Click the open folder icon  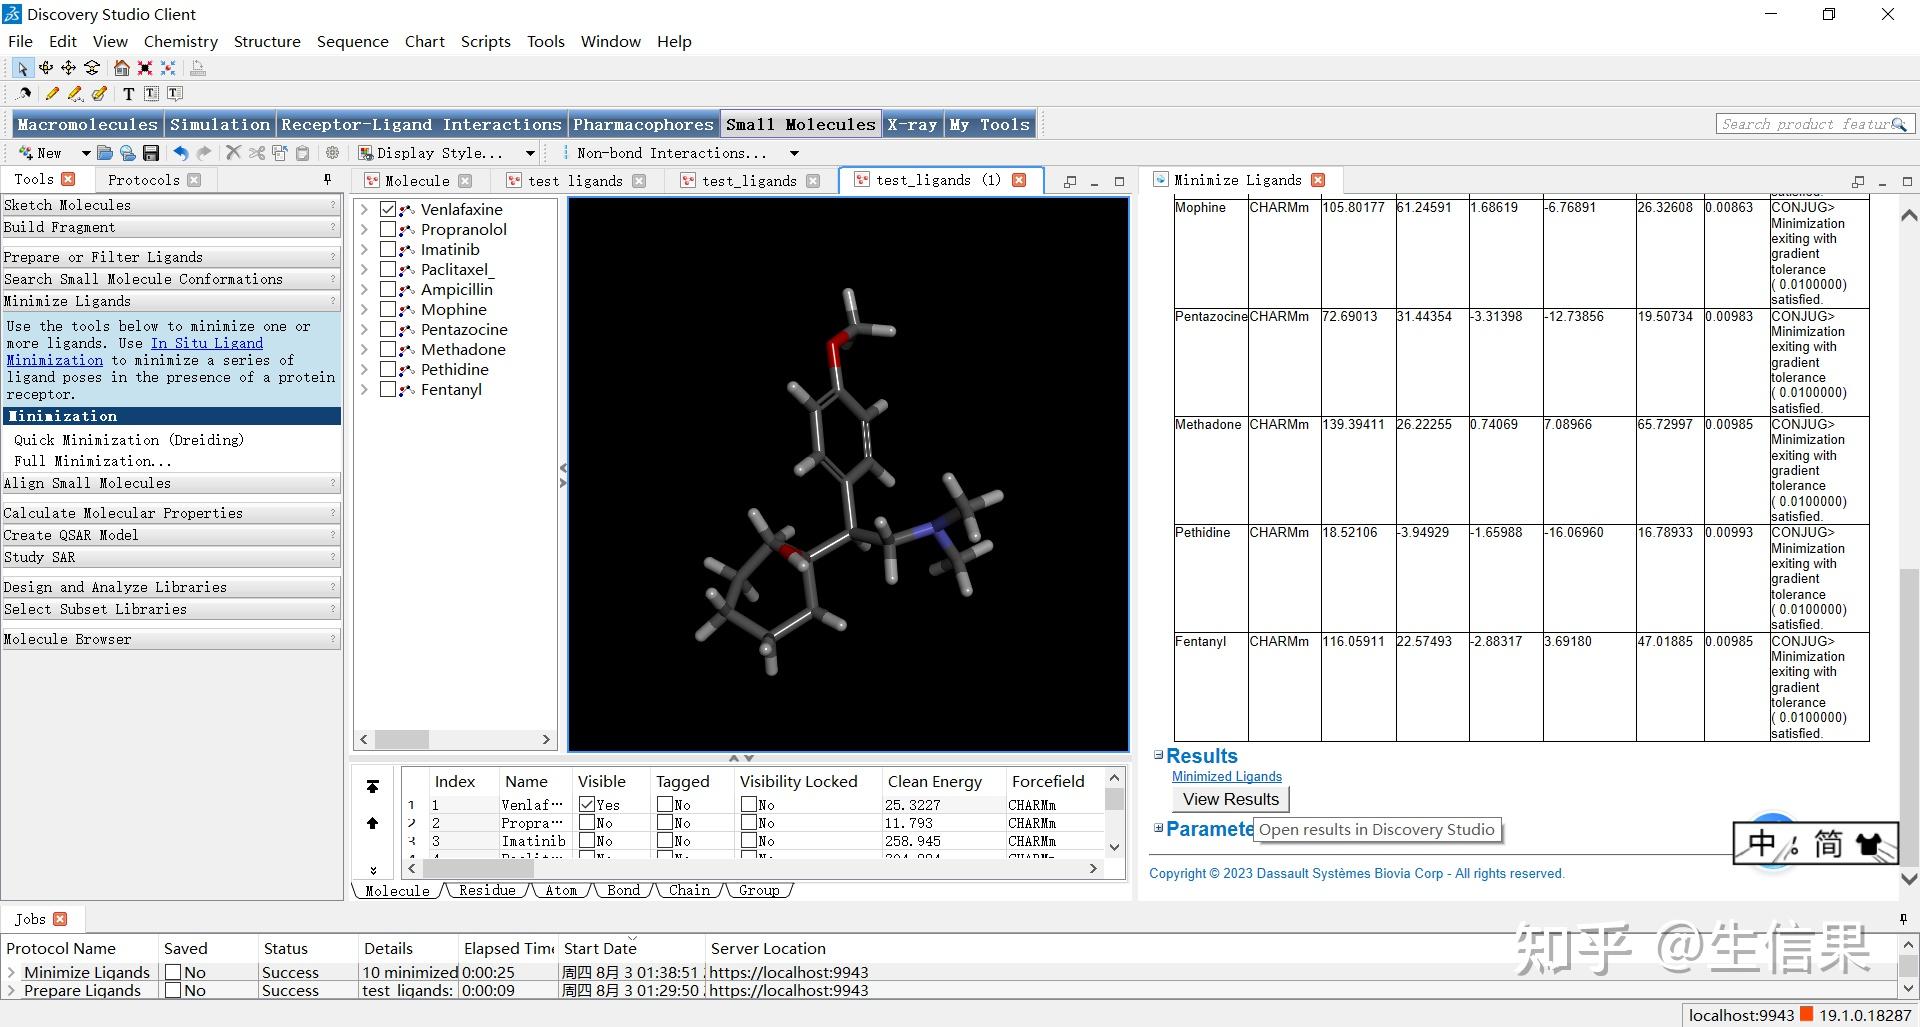point(105,153)
